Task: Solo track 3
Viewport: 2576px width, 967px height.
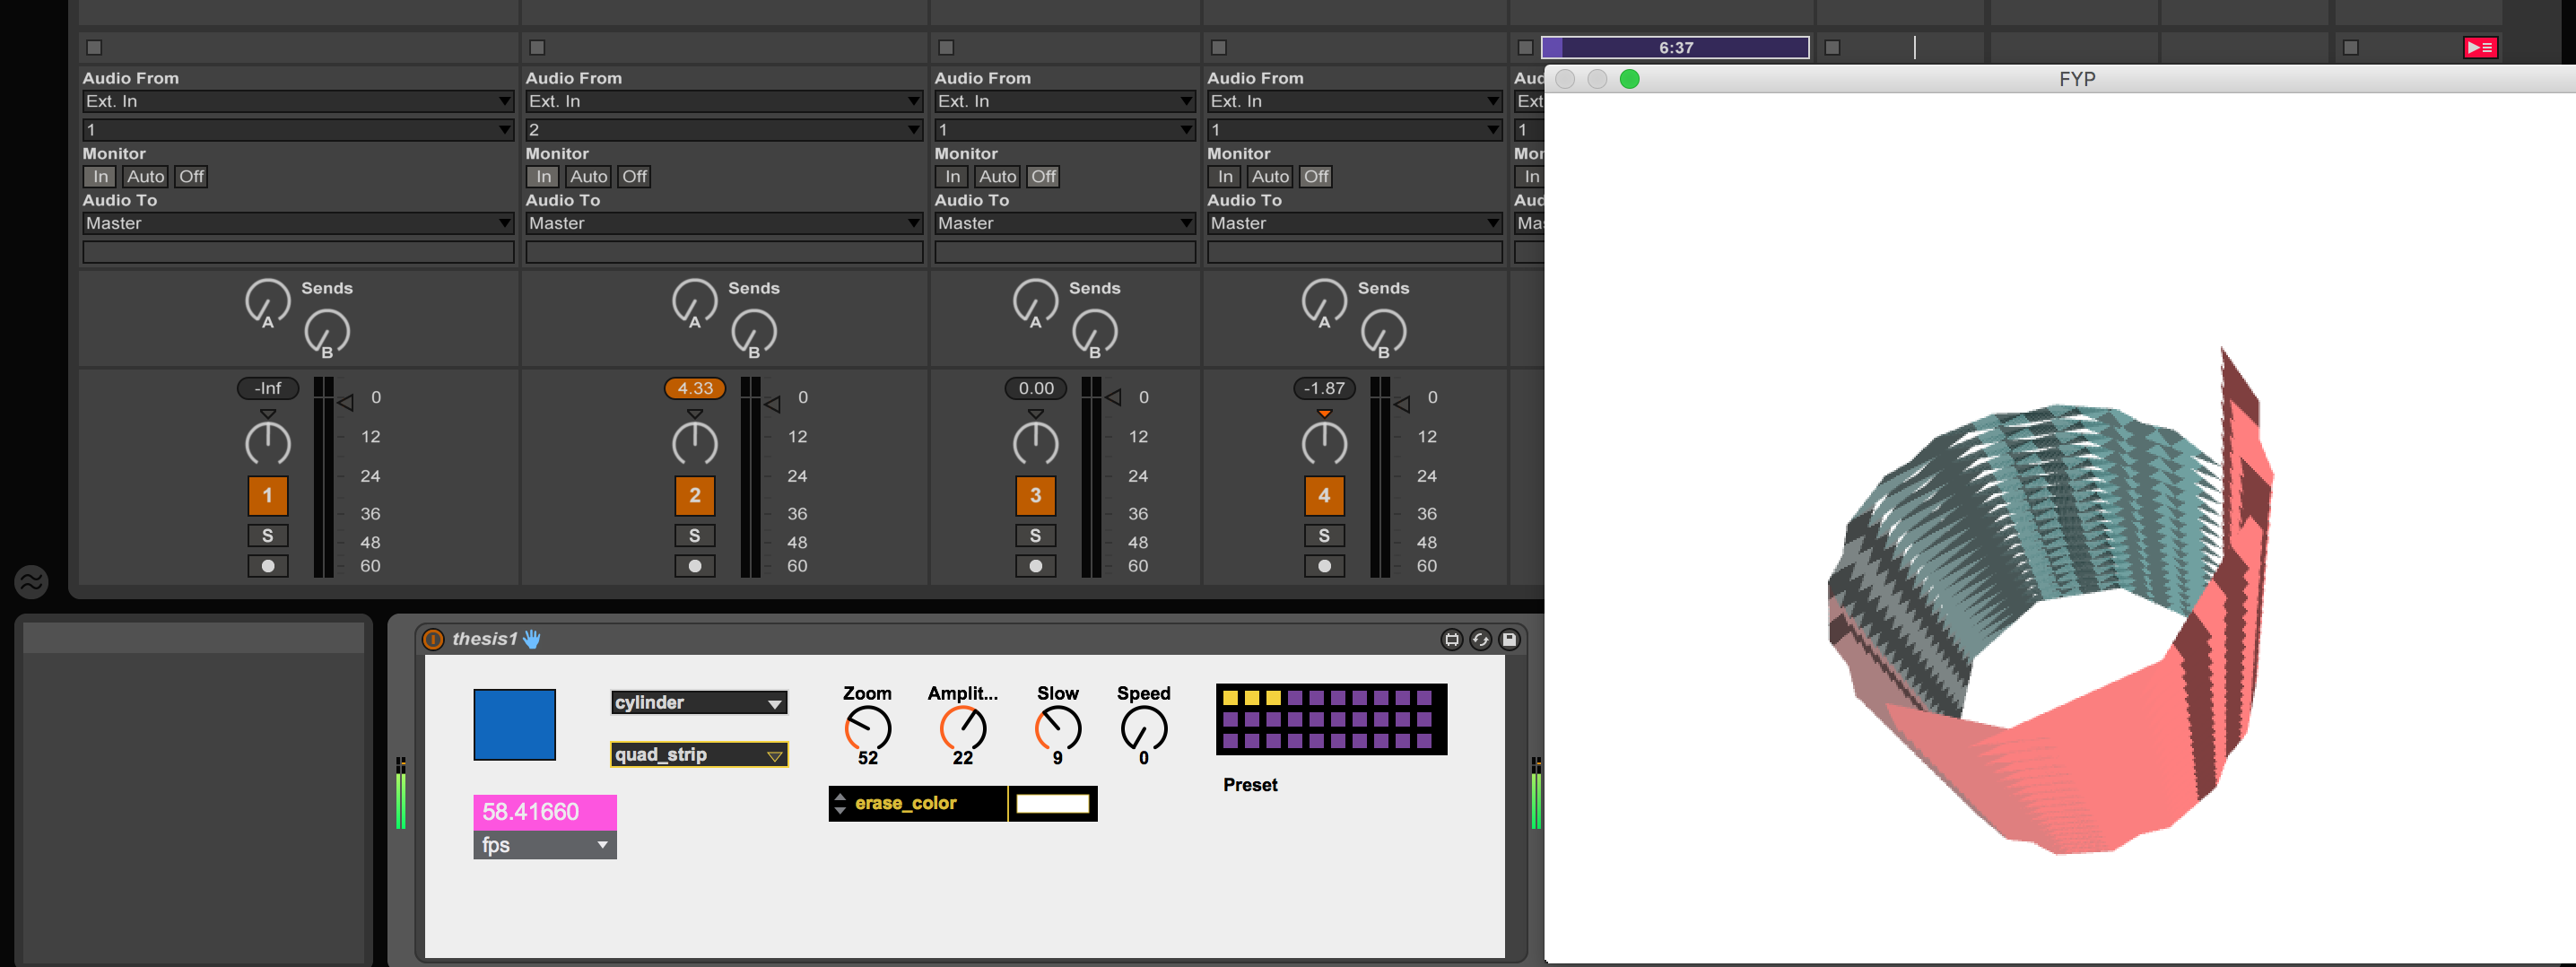Action: [1035, 535]
